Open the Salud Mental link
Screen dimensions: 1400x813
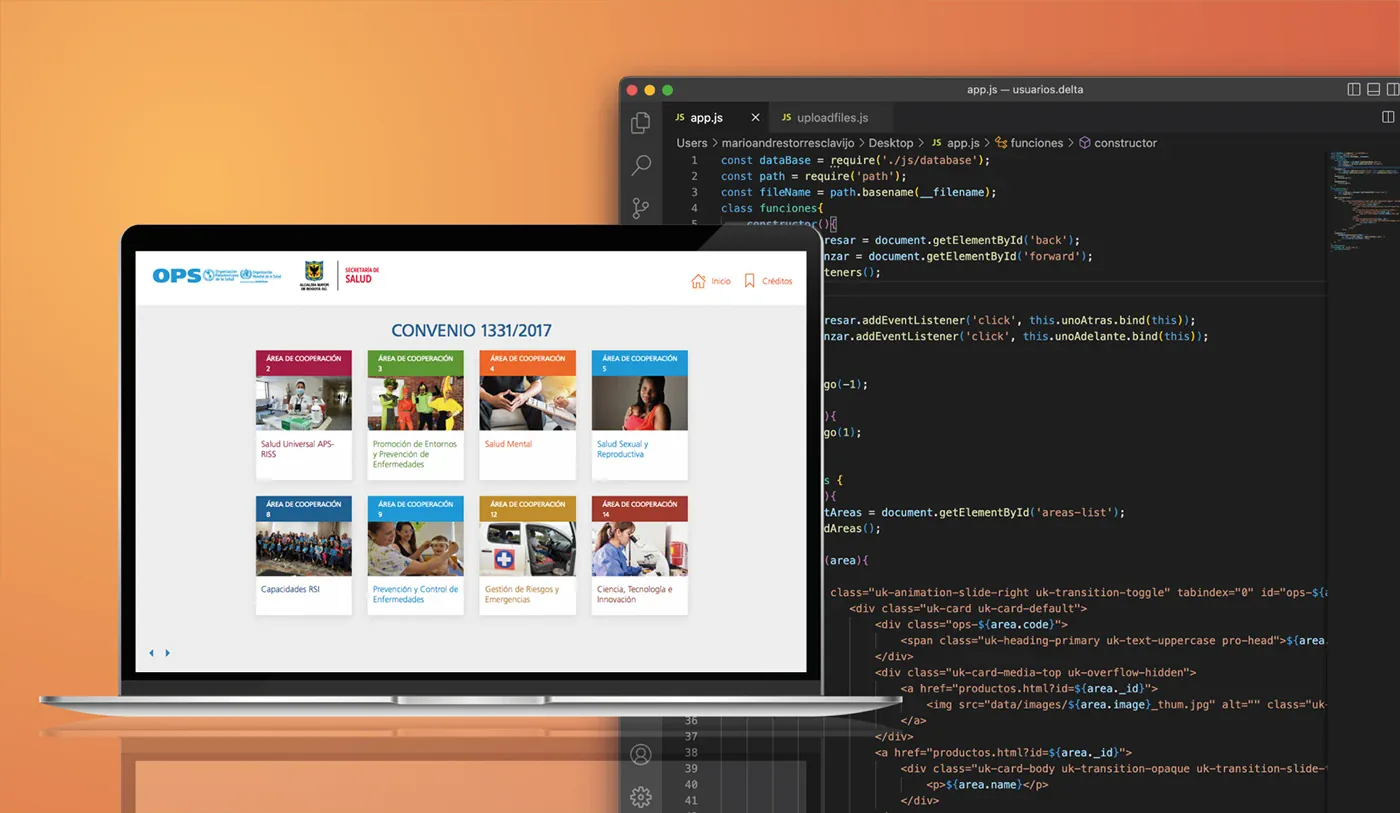(x=508, y=444)
